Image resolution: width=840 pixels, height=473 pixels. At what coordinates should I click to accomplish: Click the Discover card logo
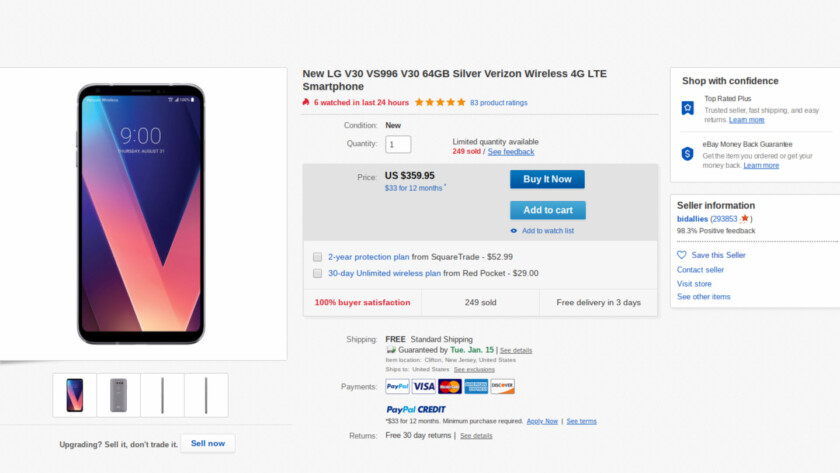point(502,386)
